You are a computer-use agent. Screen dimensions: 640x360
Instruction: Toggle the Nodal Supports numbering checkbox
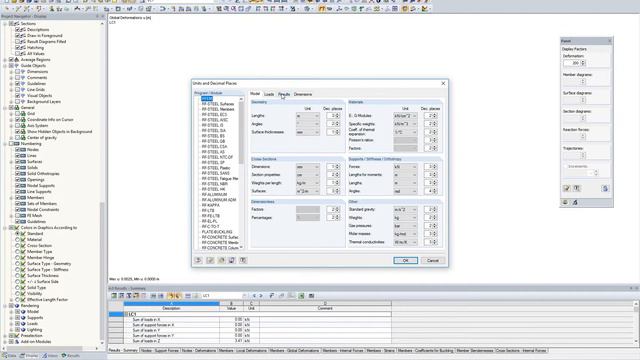pyautogui.click(x=18, y=186)
